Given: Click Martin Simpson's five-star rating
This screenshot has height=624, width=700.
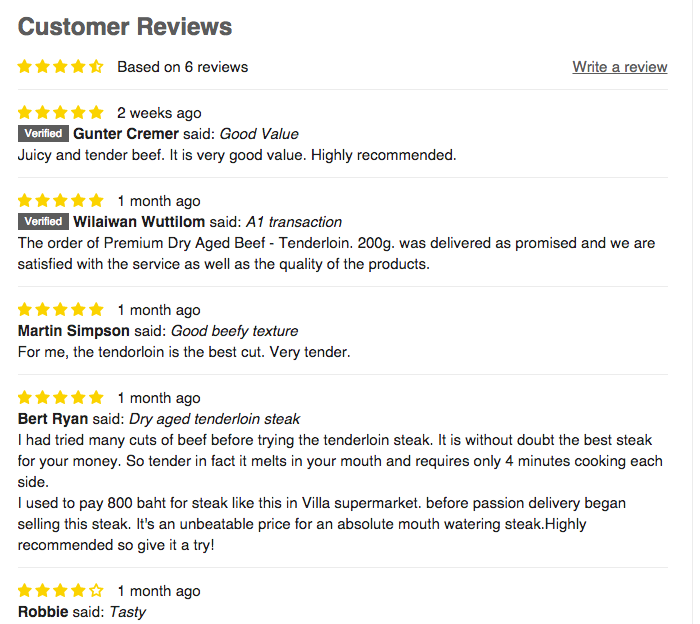Looking at the screenshot, I should point(60,310).
